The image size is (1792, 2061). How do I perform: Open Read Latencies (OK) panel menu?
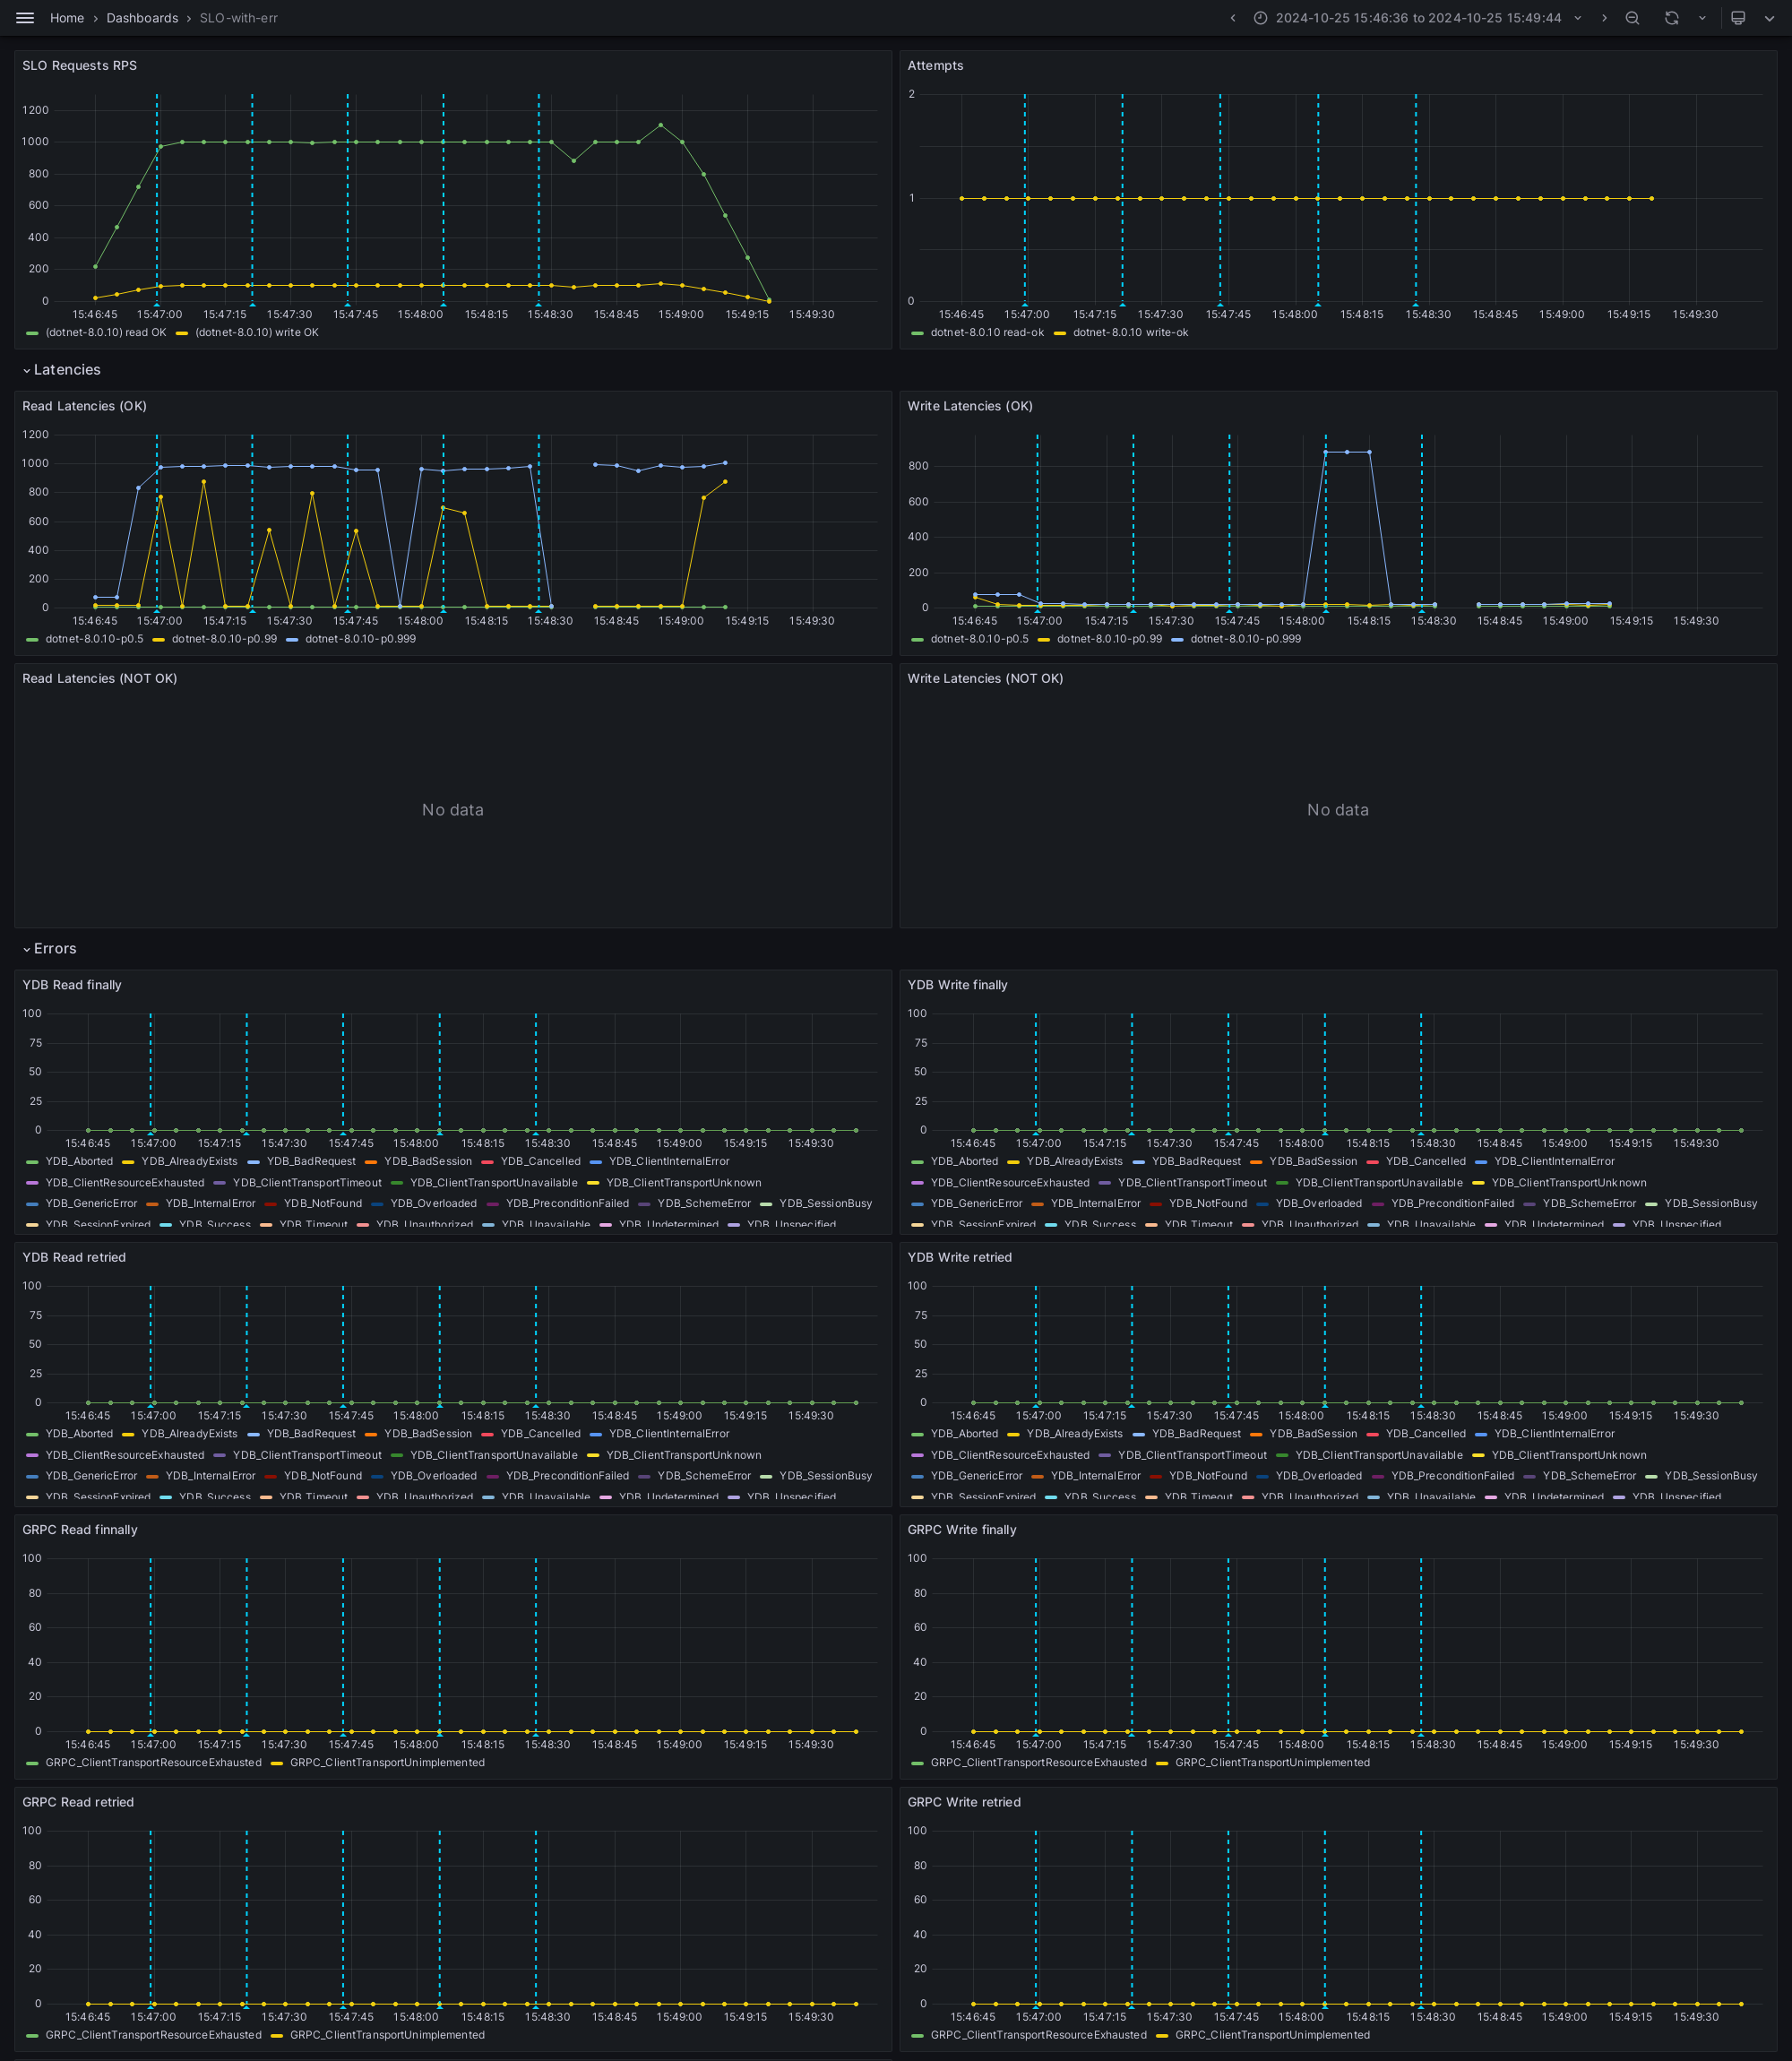(85, 406)
